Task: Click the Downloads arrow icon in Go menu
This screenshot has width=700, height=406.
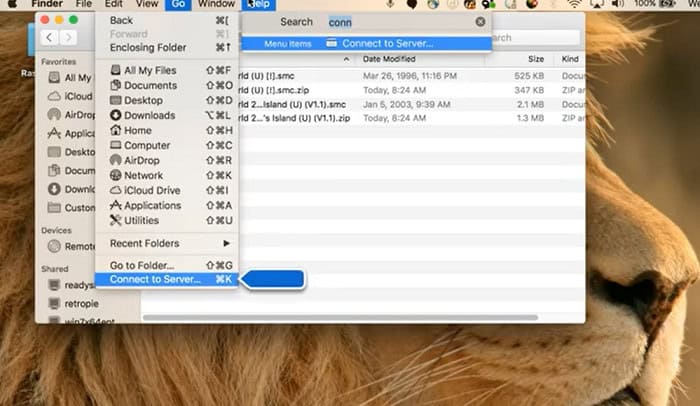Action: (116, 115)
